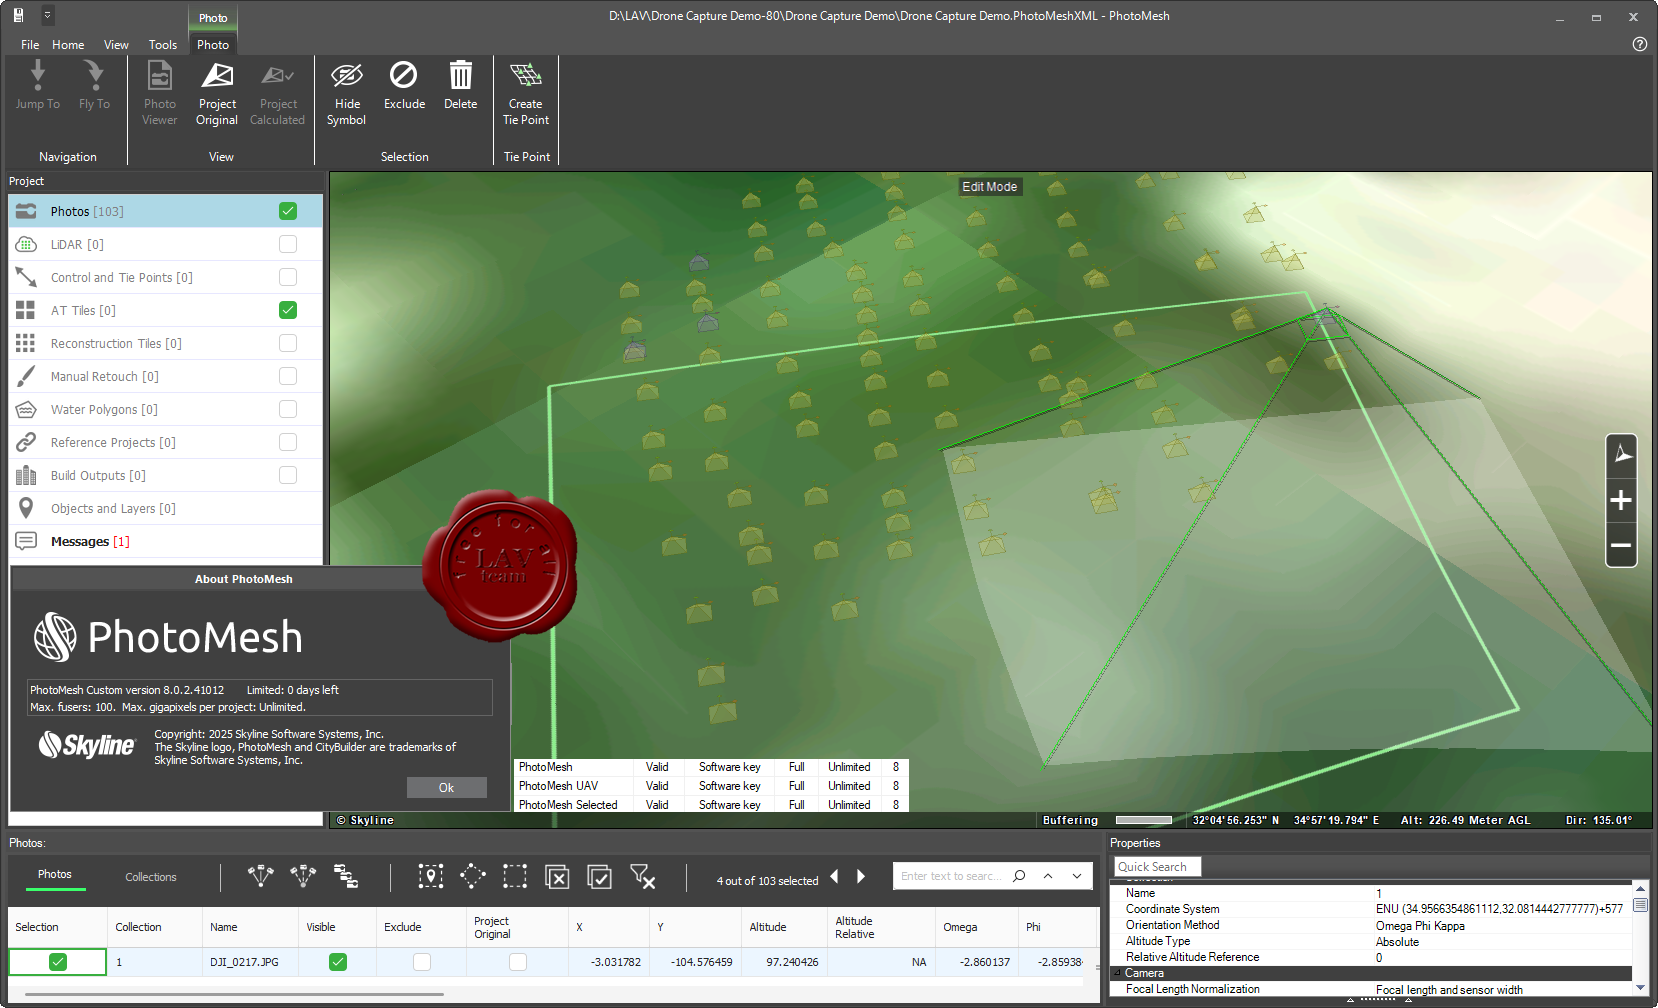Go to previous selected photo arrow
This screenshot has width=1658, height=1008.
835,876
